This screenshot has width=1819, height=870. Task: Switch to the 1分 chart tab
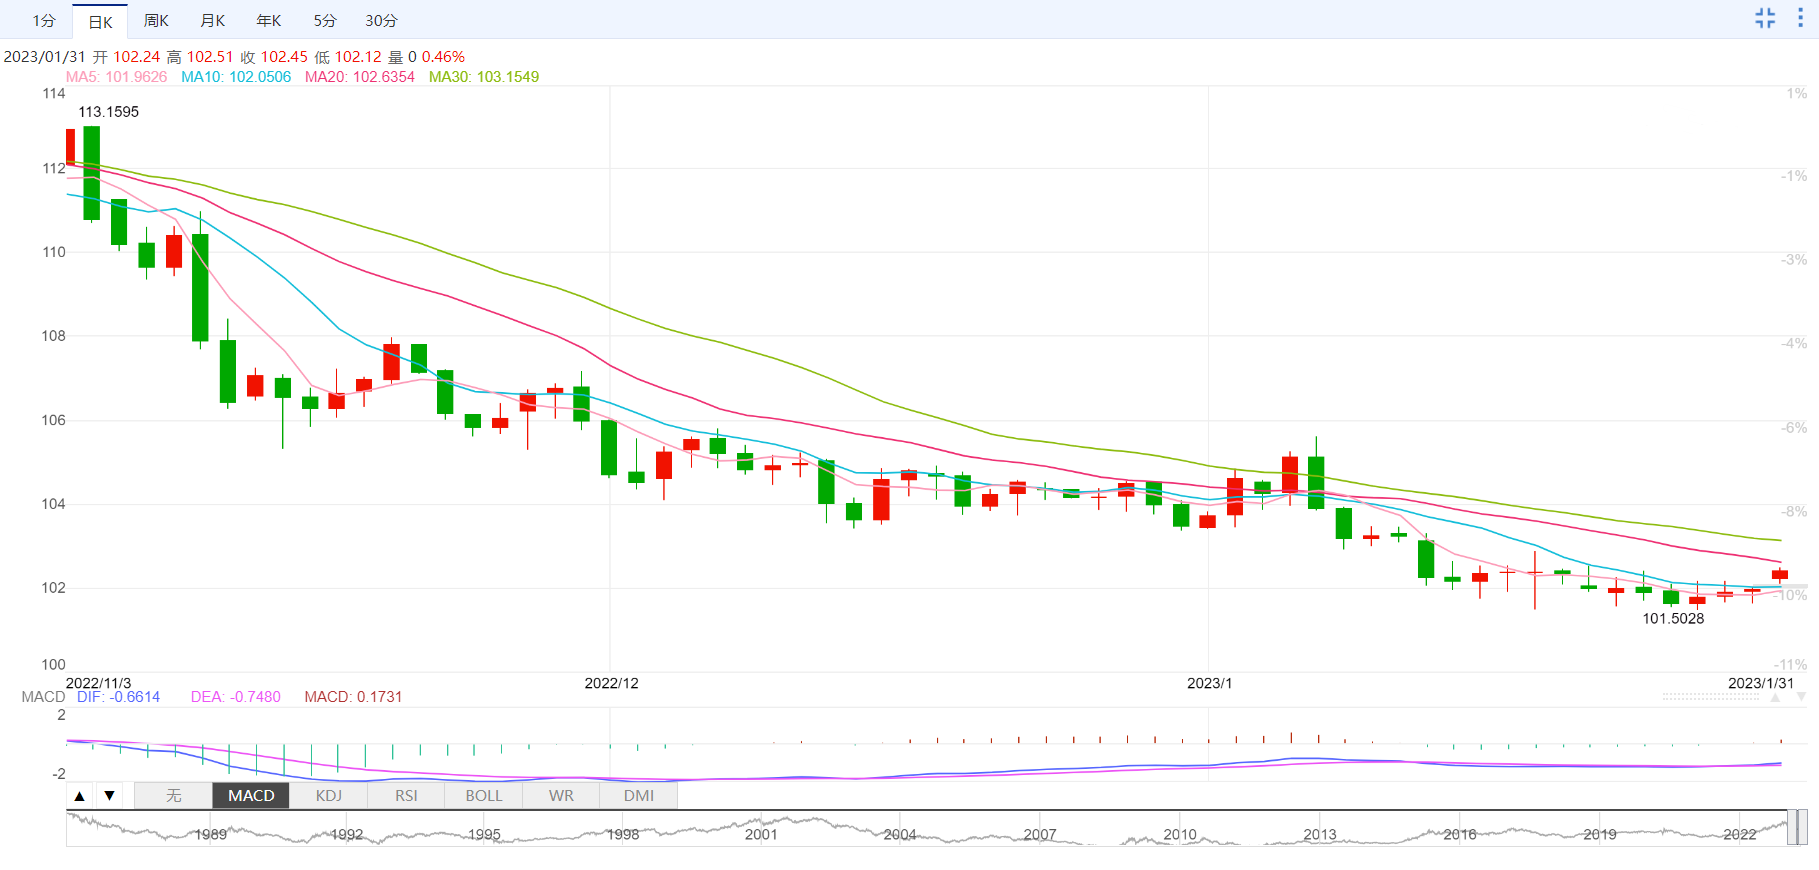pos(44,21)
